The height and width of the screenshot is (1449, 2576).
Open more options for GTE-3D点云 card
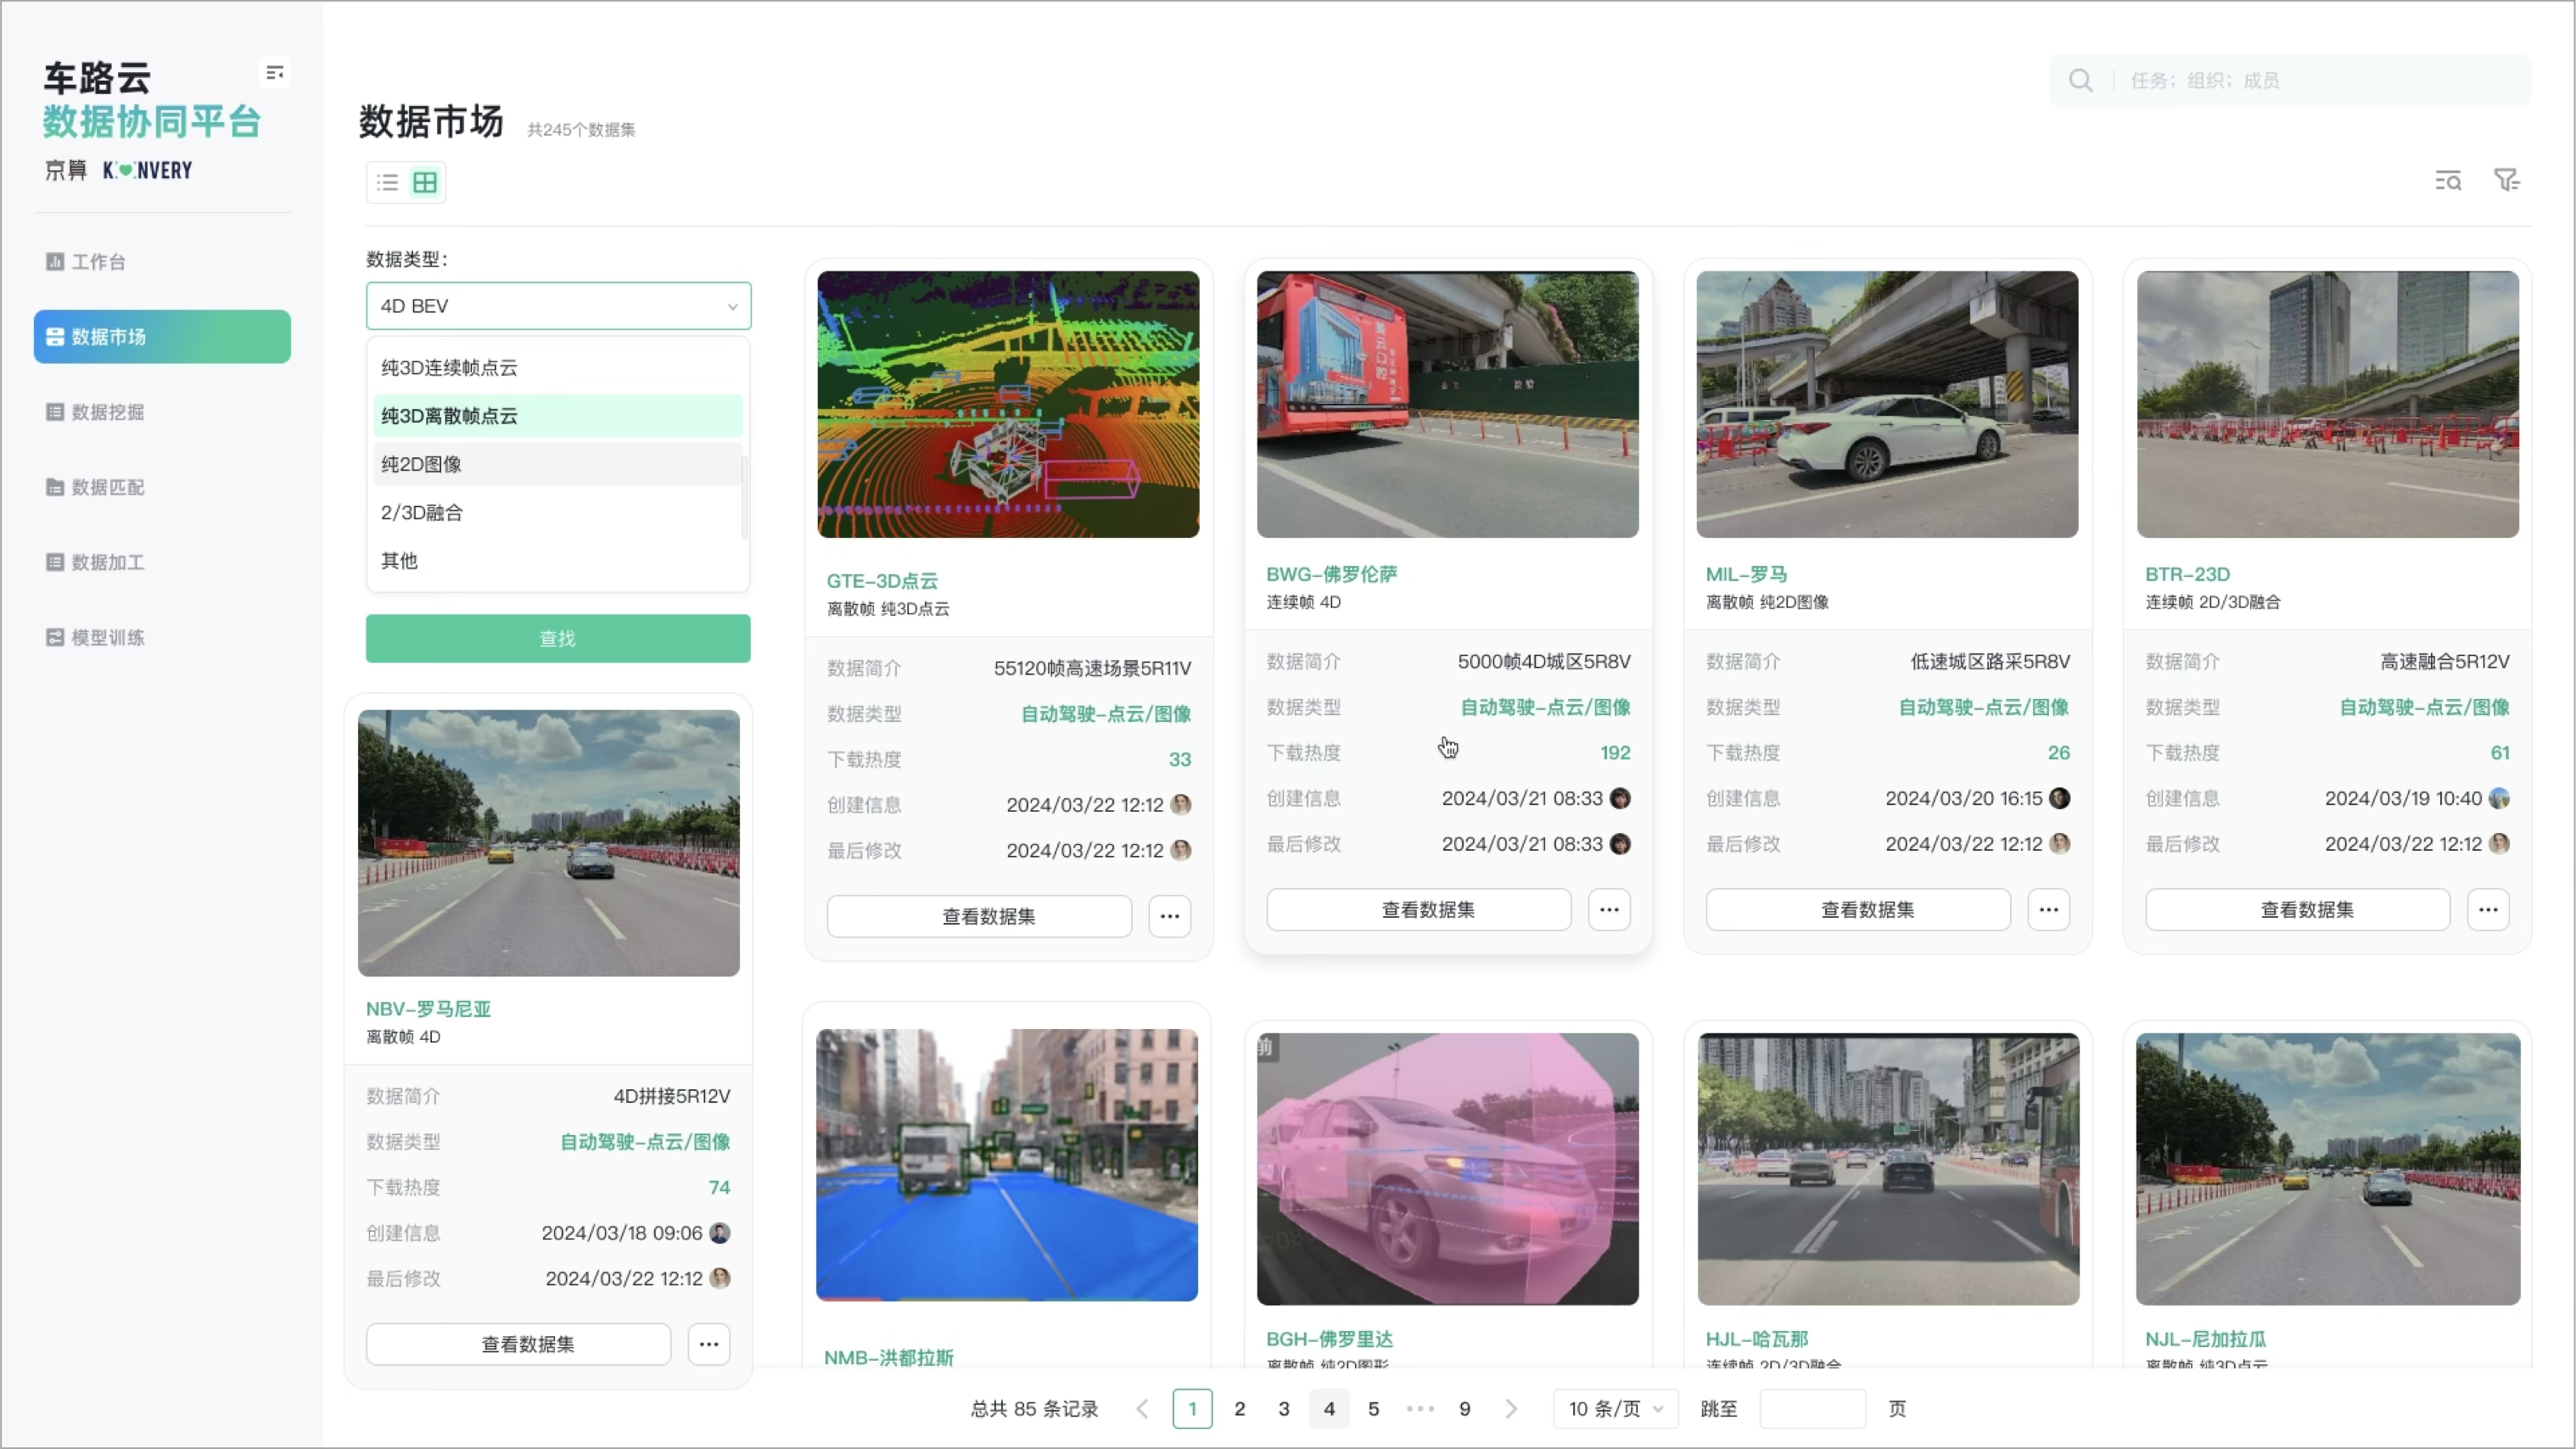1169,916
